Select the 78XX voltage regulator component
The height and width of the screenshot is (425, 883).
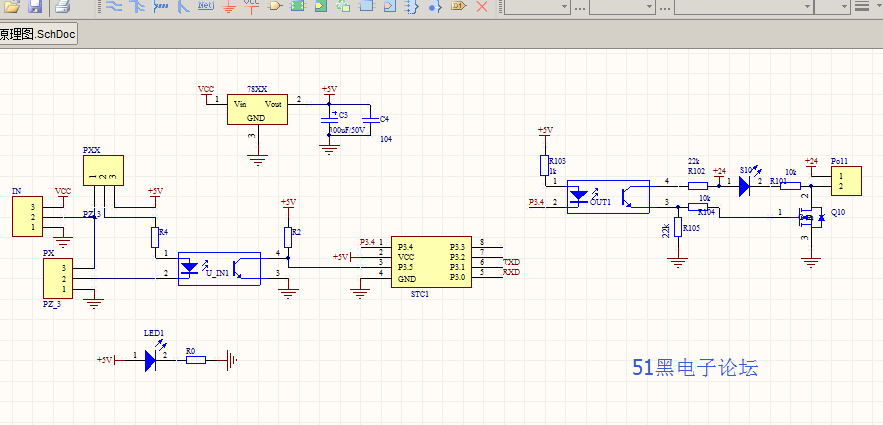point(257,109)
